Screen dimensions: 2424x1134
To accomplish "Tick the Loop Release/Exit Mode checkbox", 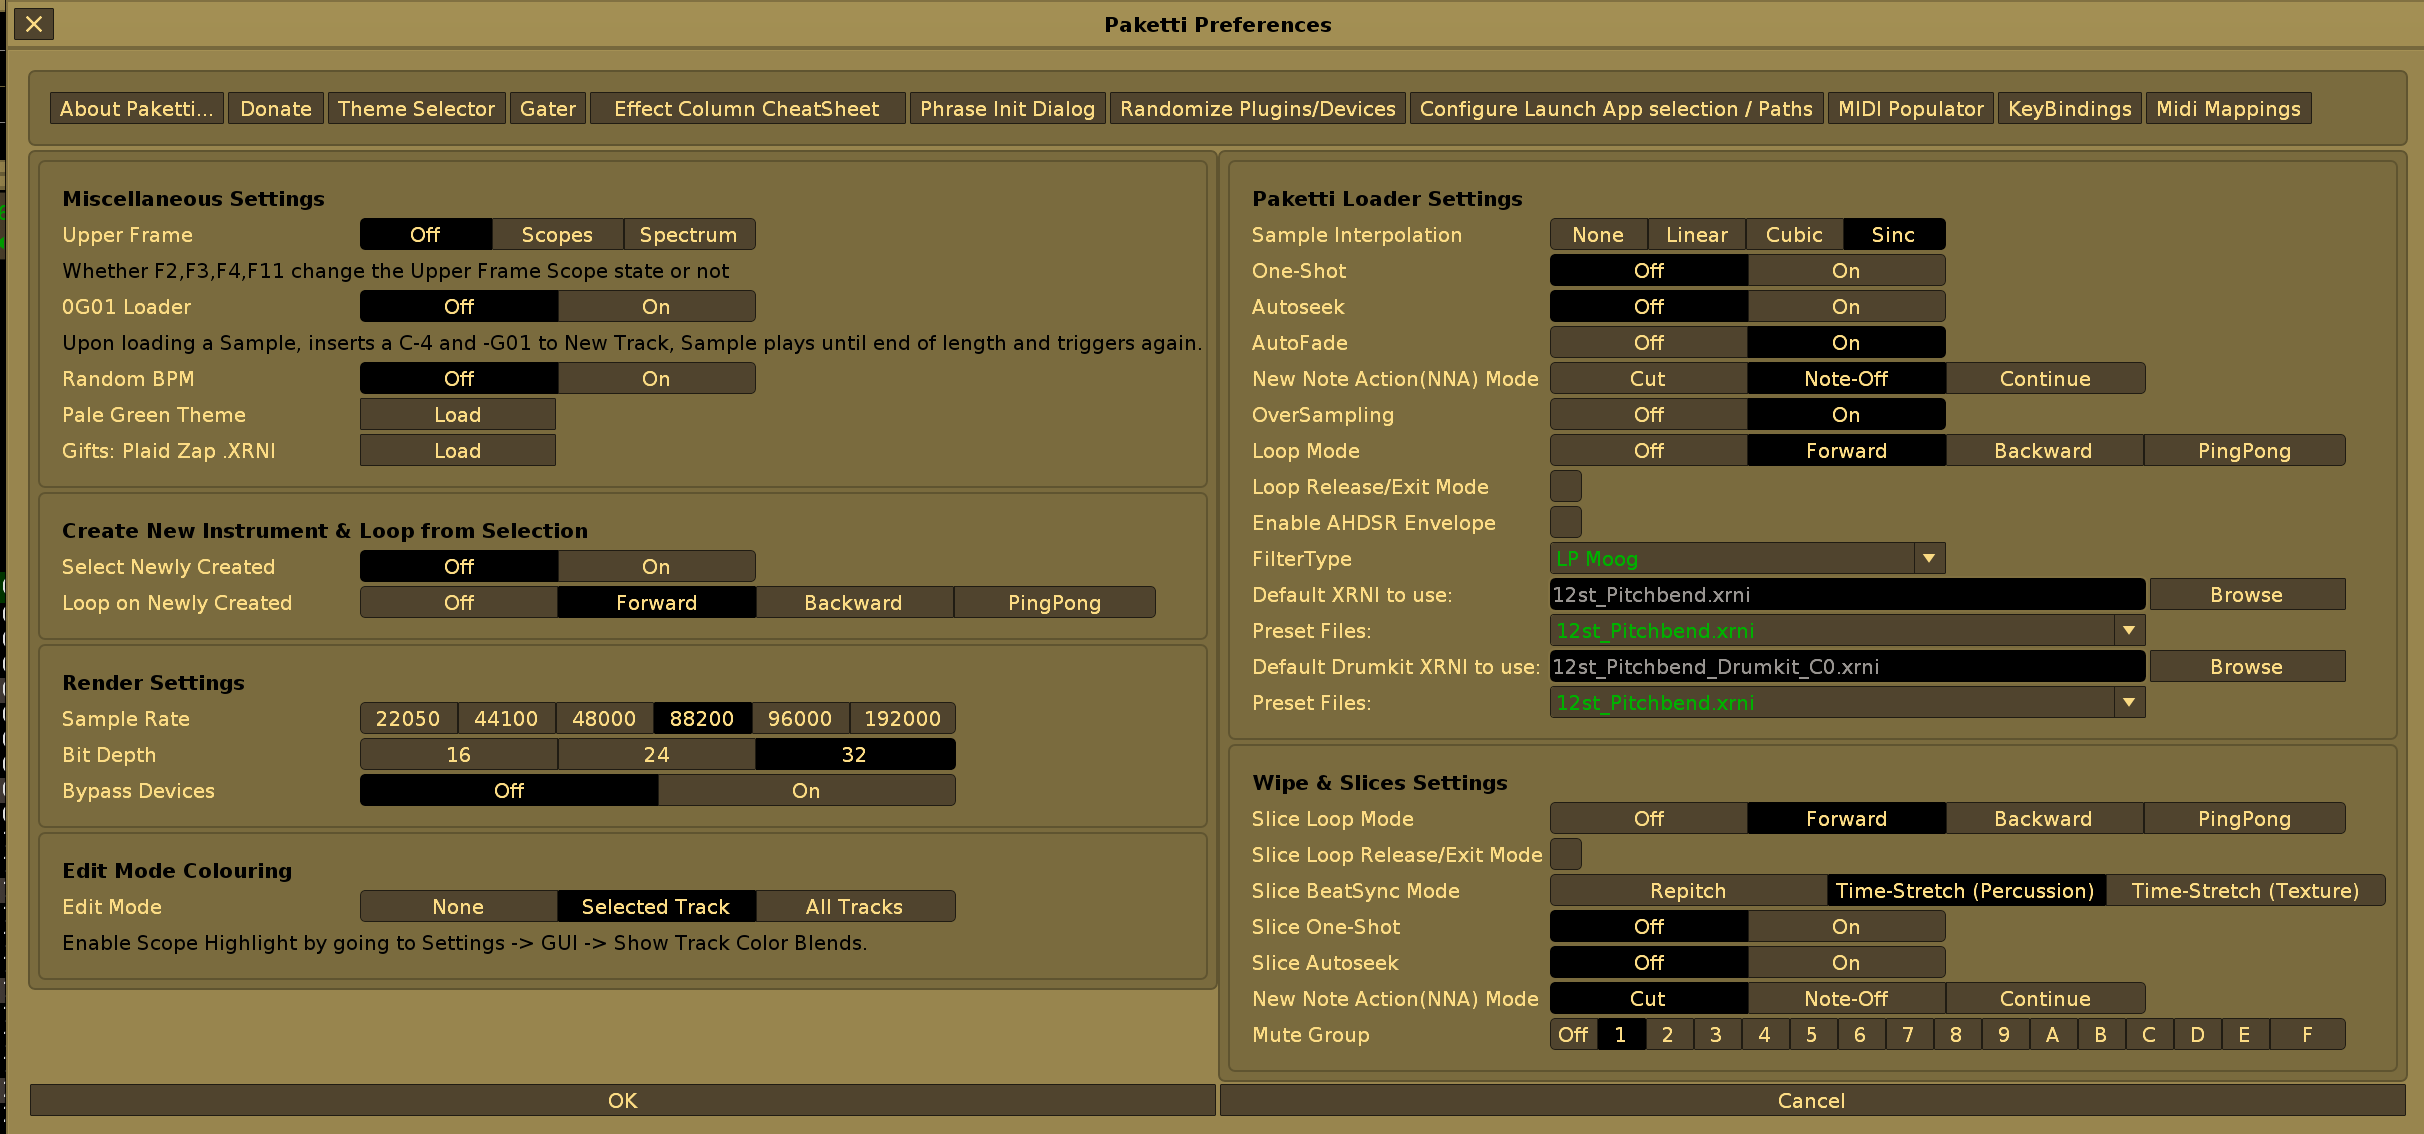I will [1565, 487].
